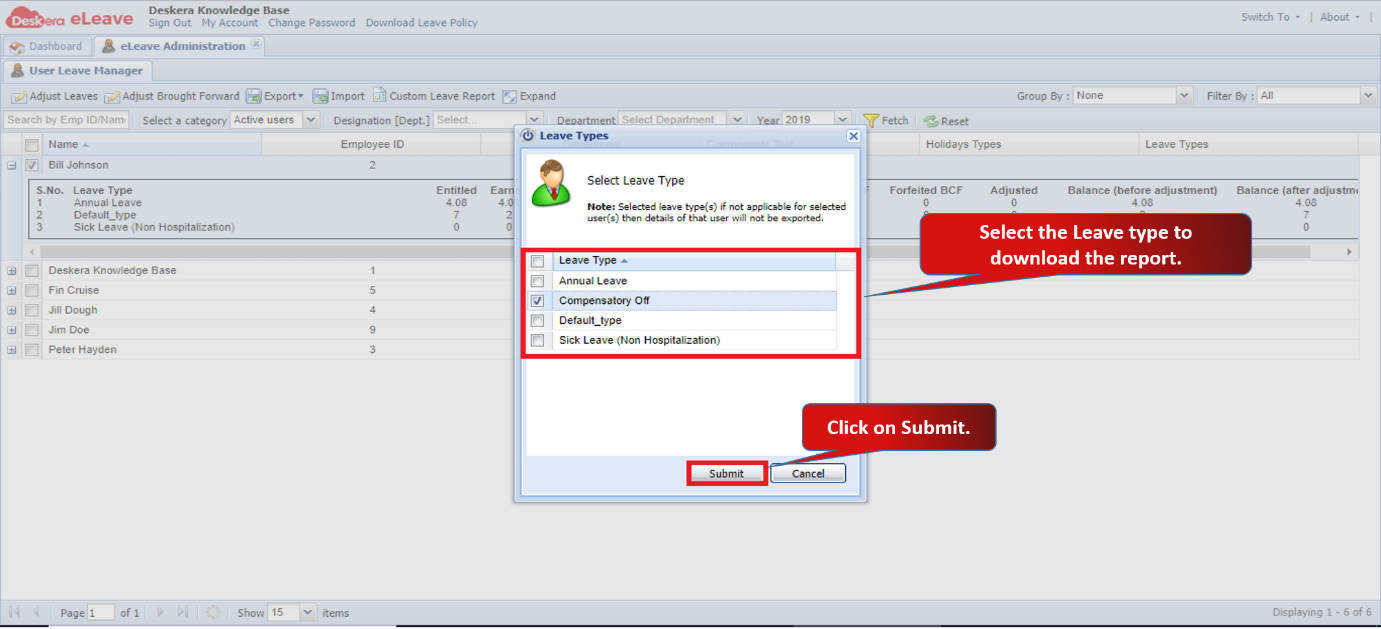Click the Sign Out link
1381x629 pixels.
pyautogui.click(x=170, y=23)
